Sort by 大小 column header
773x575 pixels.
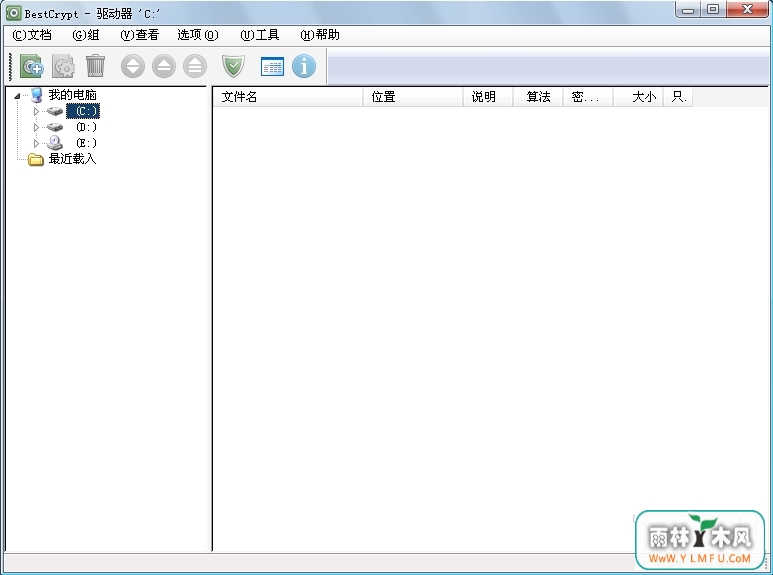click(x=638, y=97)
